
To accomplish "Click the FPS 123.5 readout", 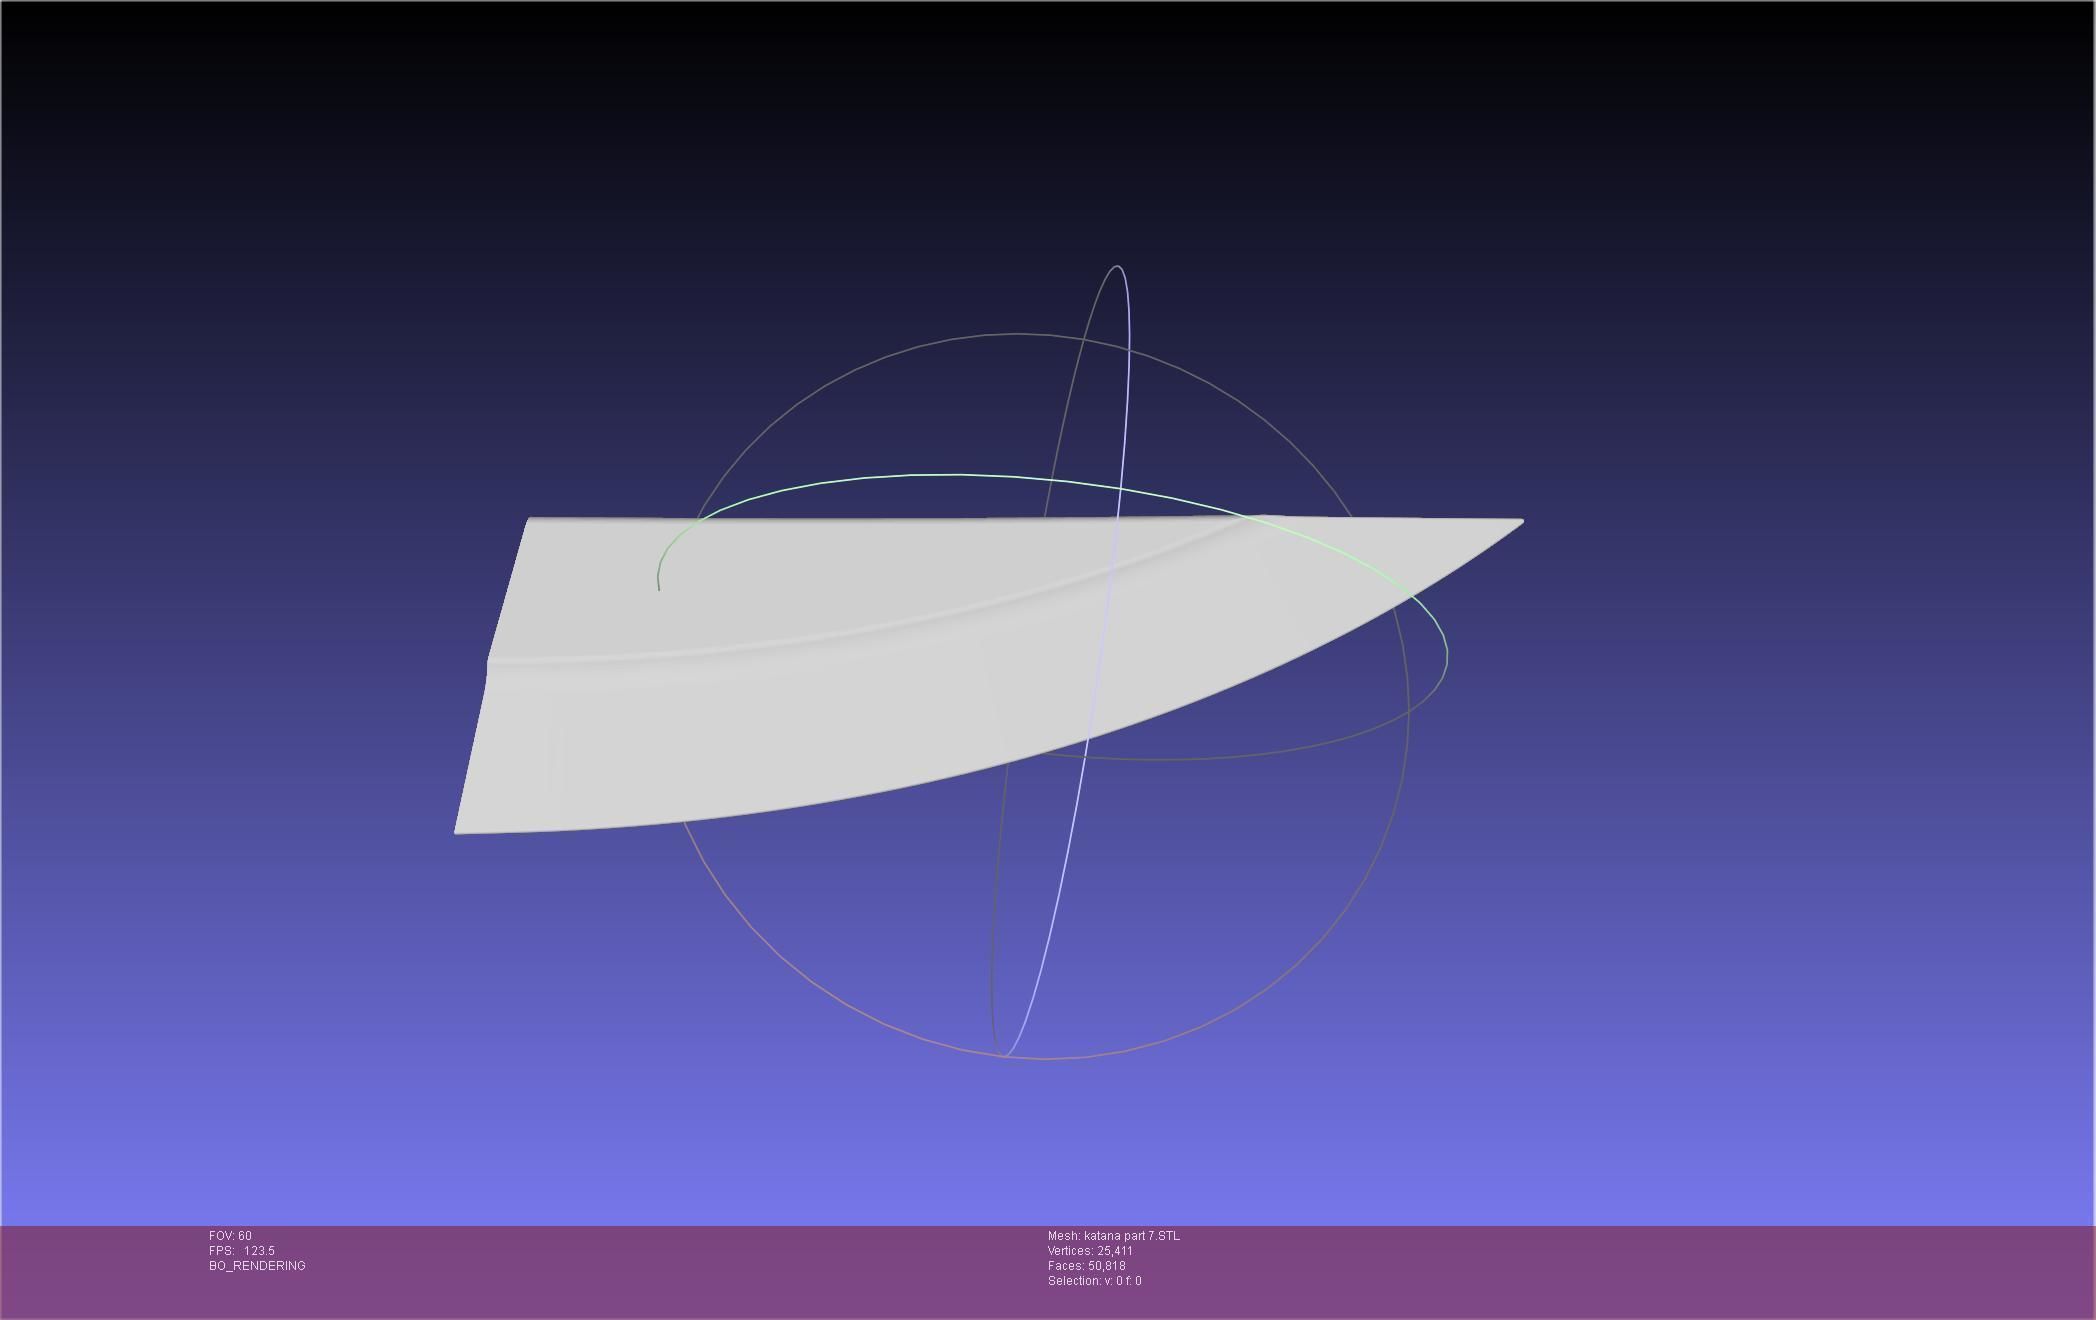I will pyautogui.click(x=241, y=1251).
